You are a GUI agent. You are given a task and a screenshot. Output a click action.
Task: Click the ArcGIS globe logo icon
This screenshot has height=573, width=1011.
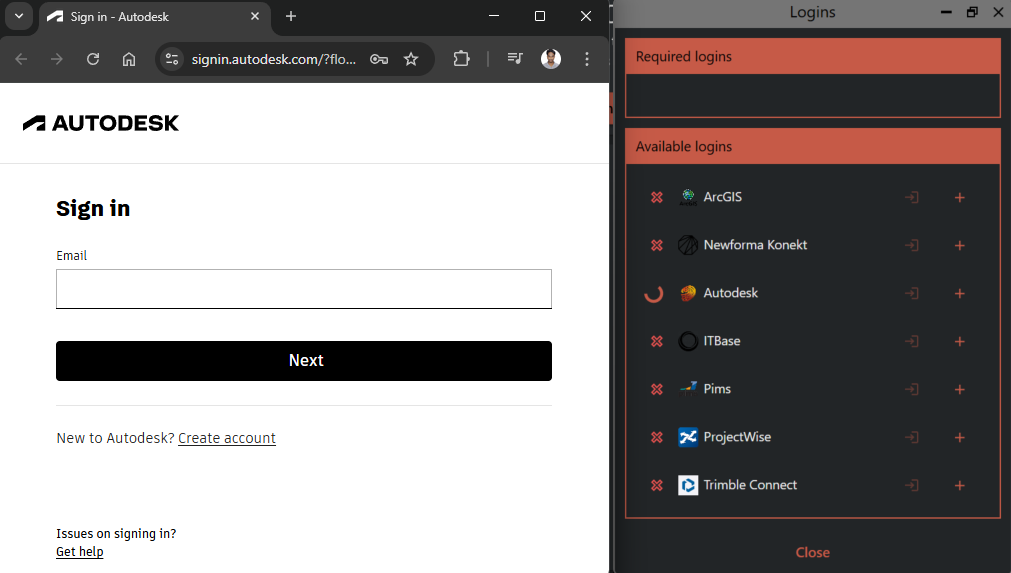tap(688, 197)
